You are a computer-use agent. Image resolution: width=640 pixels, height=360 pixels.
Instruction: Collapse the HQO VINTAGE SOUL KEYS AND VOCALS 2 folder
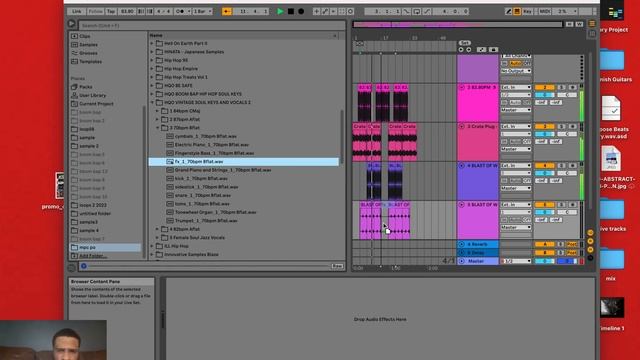tap(152, 102)
